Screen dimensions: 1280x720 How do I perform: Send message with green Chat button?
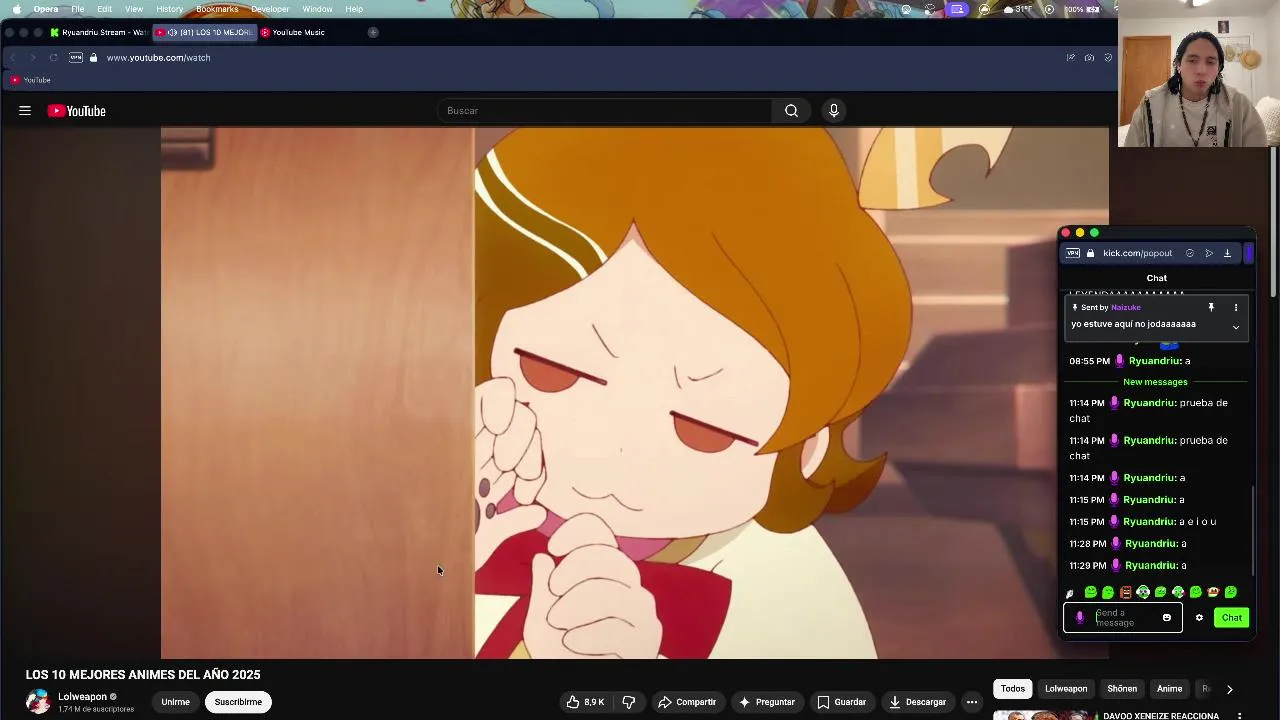[1232, 618]
